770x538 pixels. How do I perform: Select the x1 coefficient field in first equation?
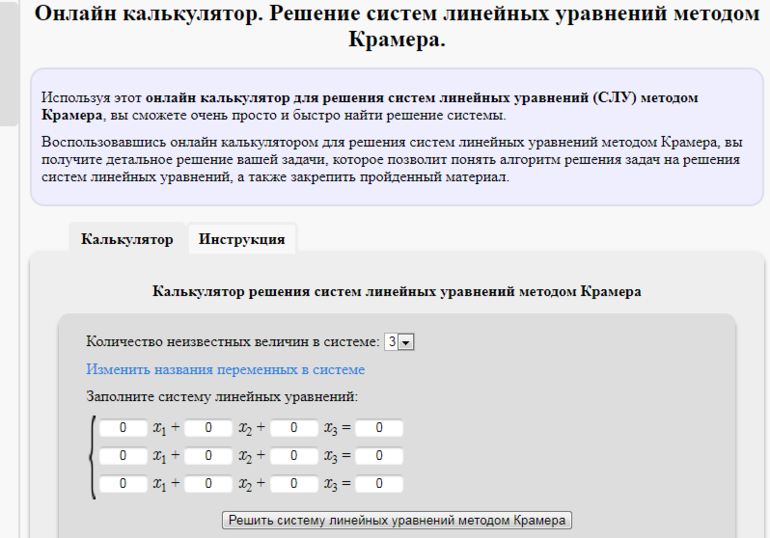[123, 428]
